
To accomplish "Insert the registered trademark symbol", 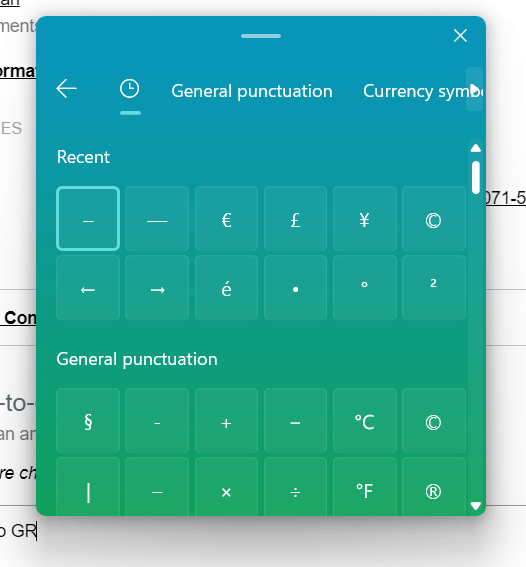I will pyautogui.click(x=433, y=487).
